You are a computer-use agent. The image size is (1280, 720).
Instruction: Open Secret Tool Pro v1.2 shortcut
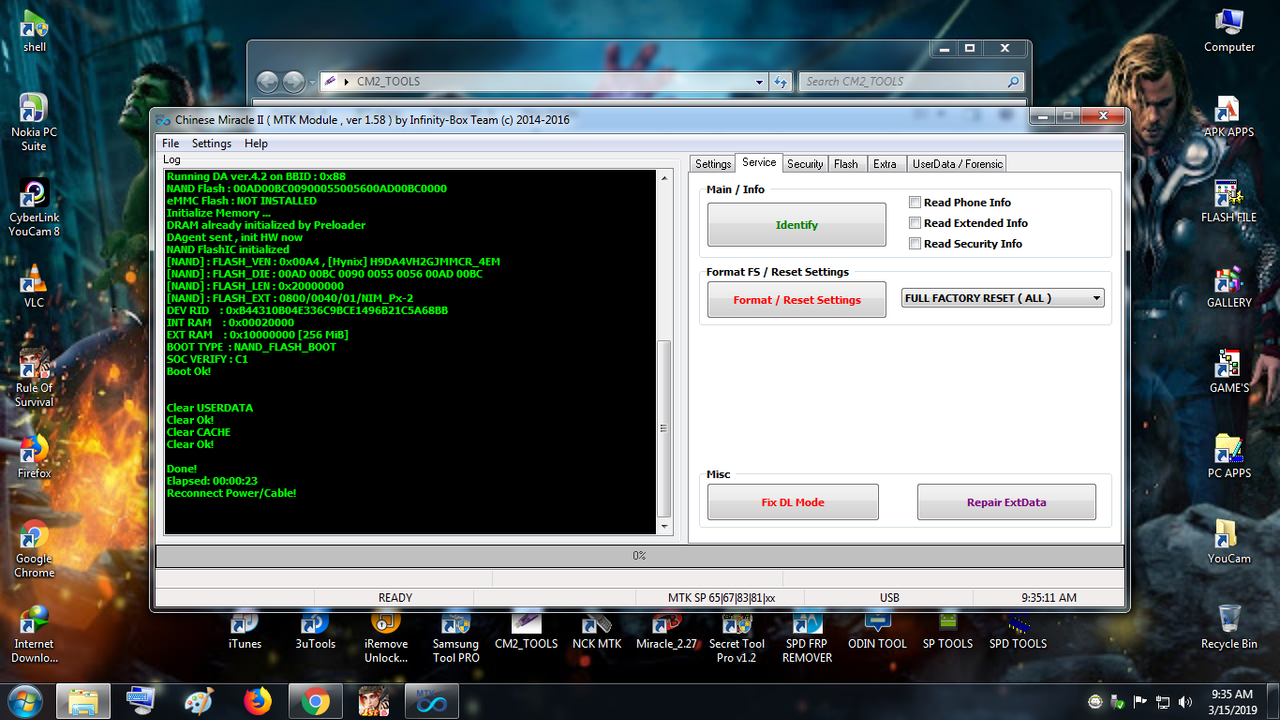737,637
